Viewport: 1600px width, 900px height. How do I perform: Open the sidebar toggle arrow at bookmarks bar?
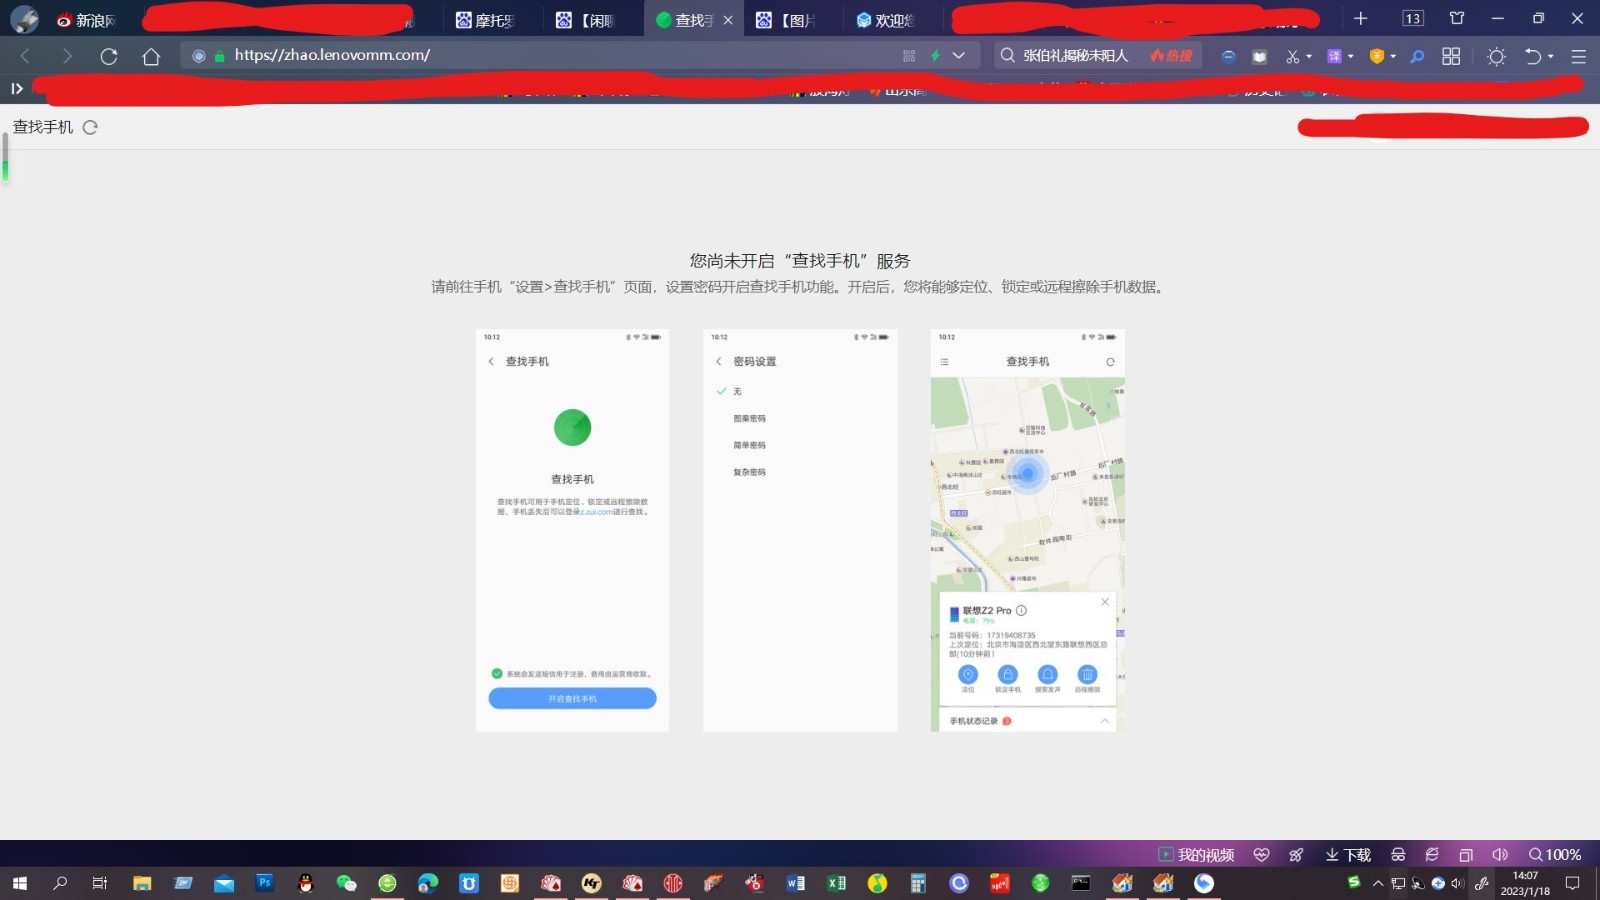point(17,88)
